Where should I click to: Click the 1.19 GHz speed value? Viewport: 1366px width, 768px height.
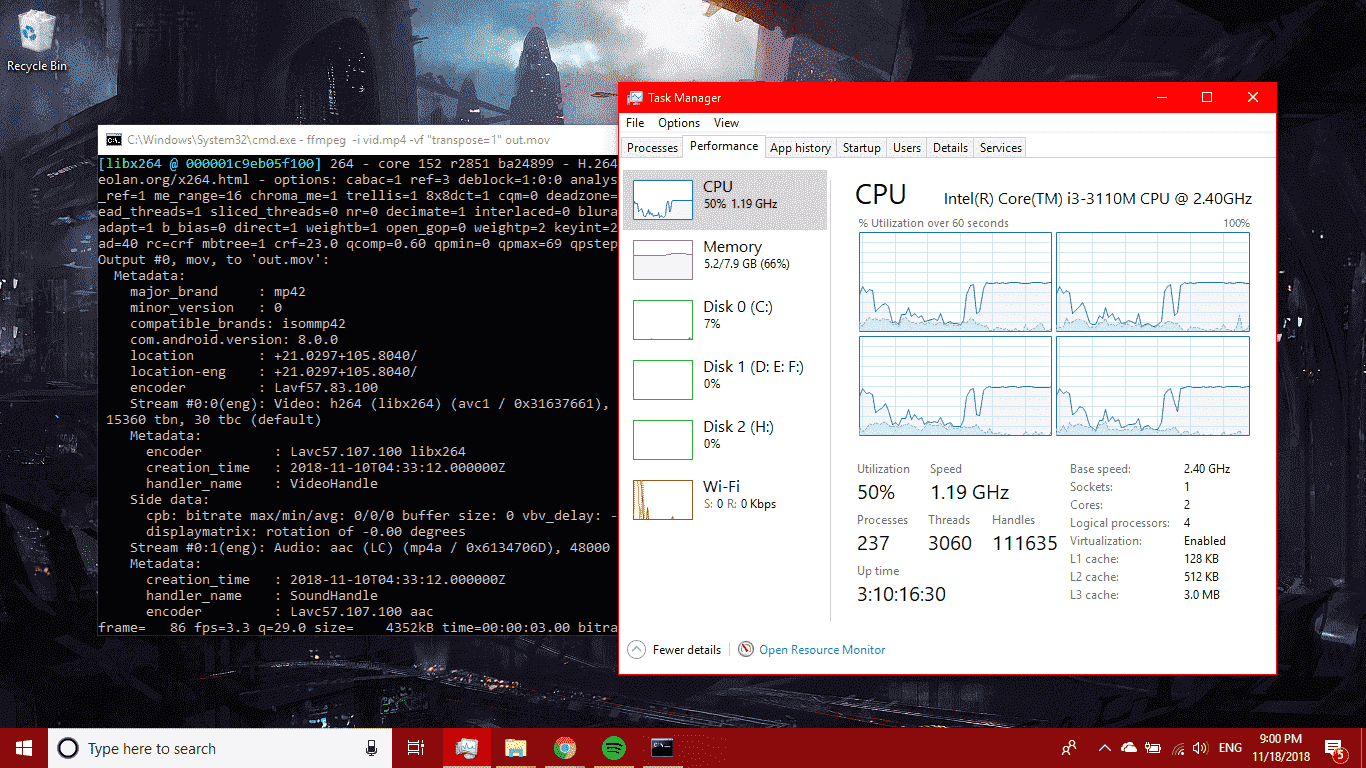tap(969, 492)
